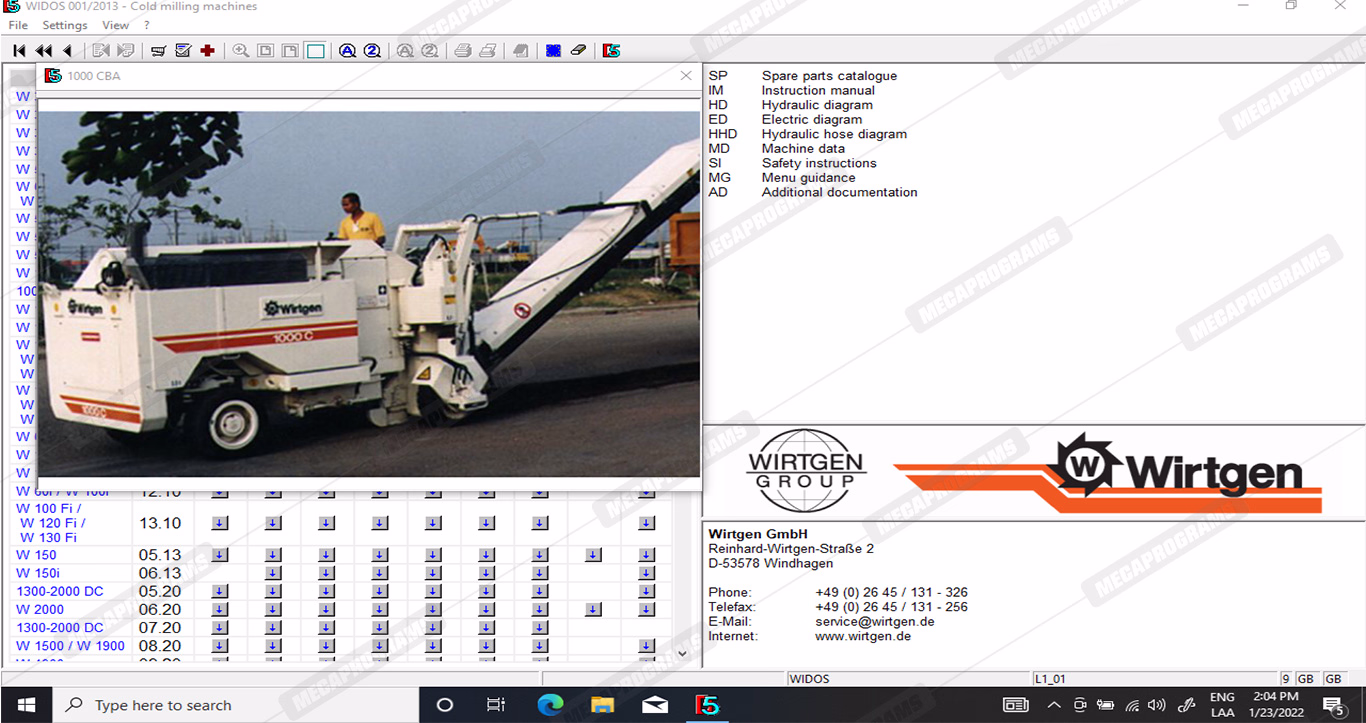Click the second printer icon in toolbar

click(x=487, y=50)
